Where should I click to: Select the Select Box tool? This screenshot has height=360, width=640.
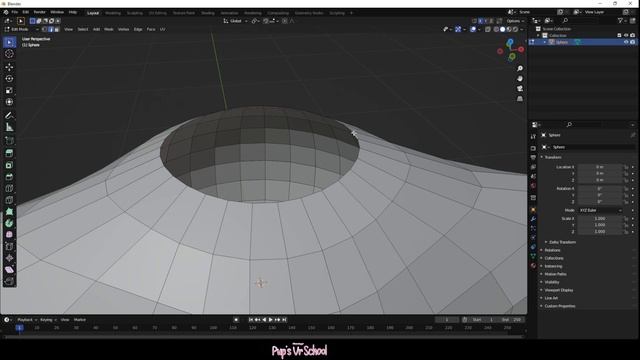point(9,42)
